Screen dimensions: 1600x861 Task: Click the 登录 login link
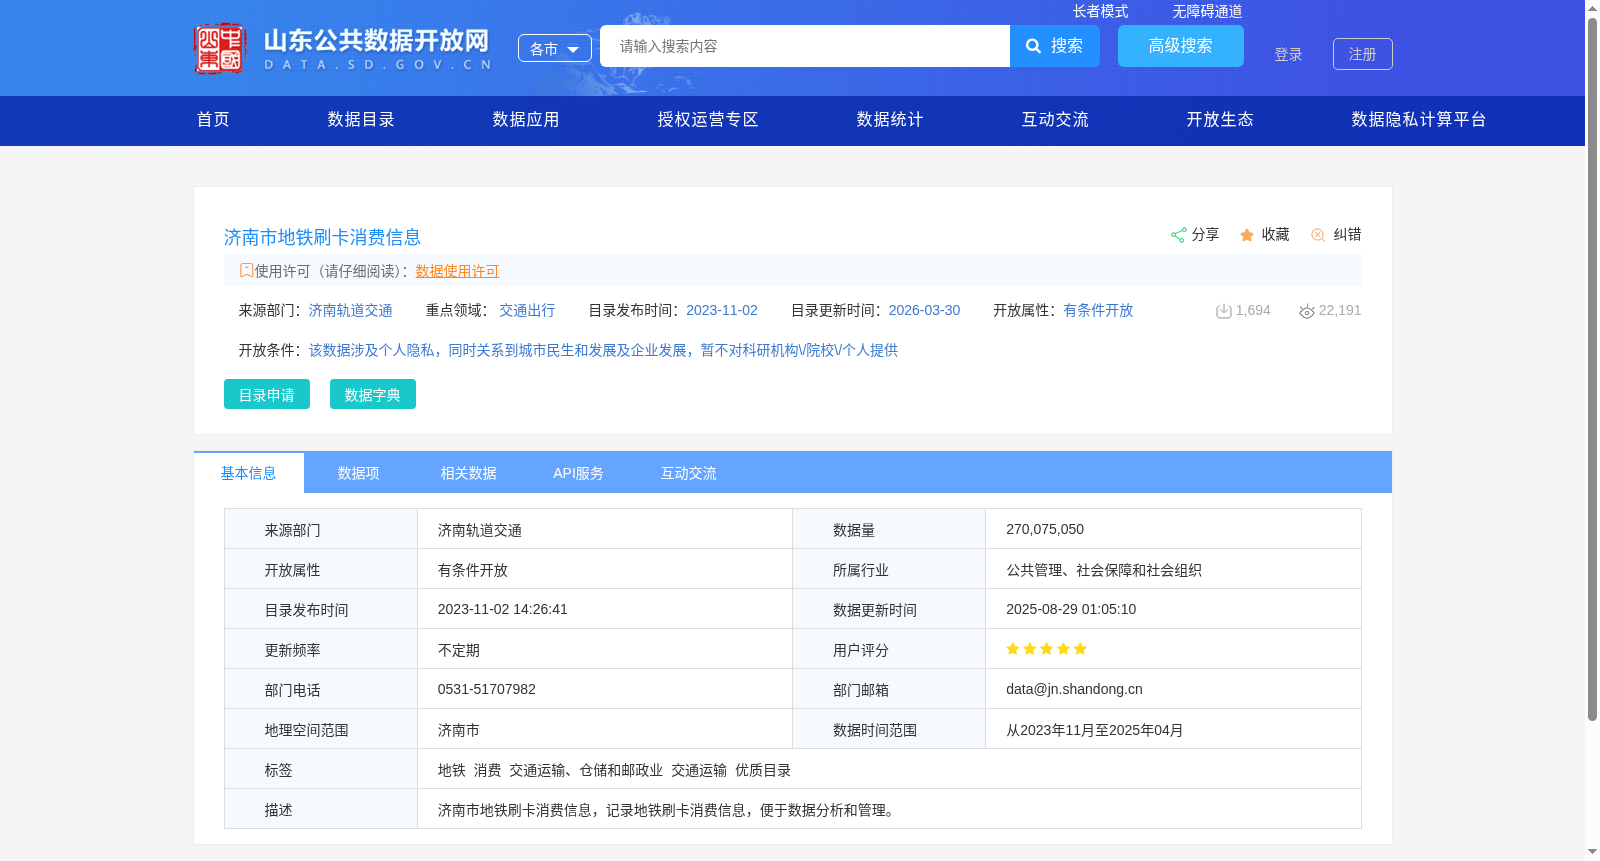point(1288,54)
